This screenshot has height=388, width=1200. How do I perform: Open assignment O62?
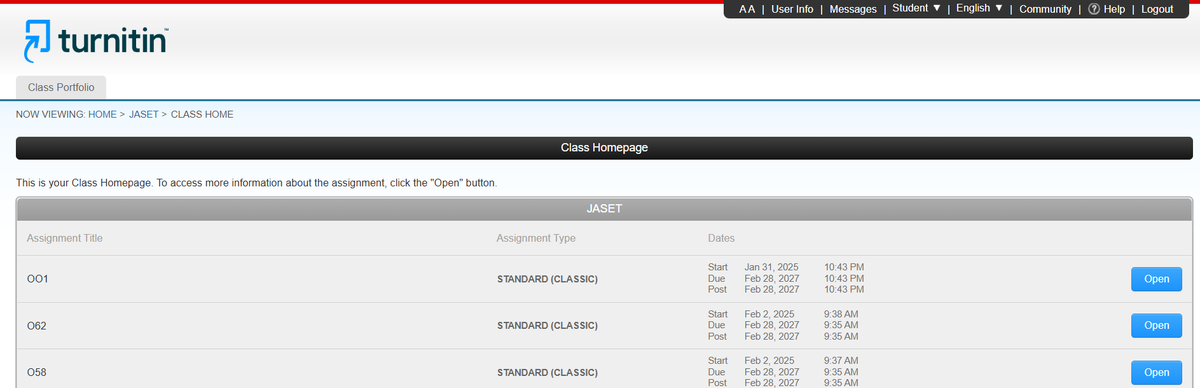[x=1156, y=325]
